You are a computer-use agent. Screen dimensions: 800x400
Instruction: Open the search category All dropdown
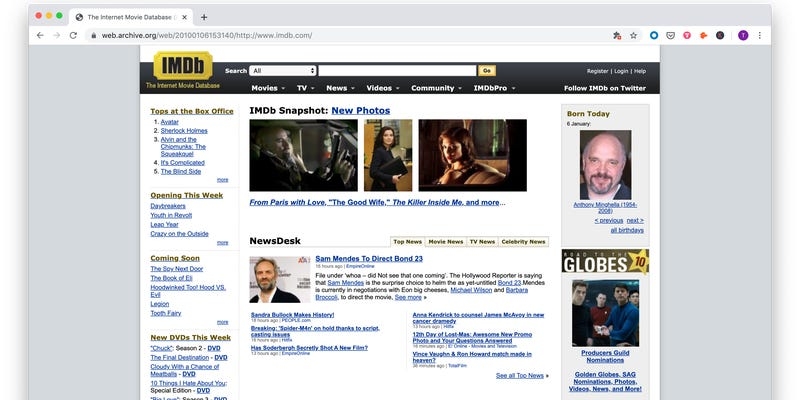(x=283, y=71)
